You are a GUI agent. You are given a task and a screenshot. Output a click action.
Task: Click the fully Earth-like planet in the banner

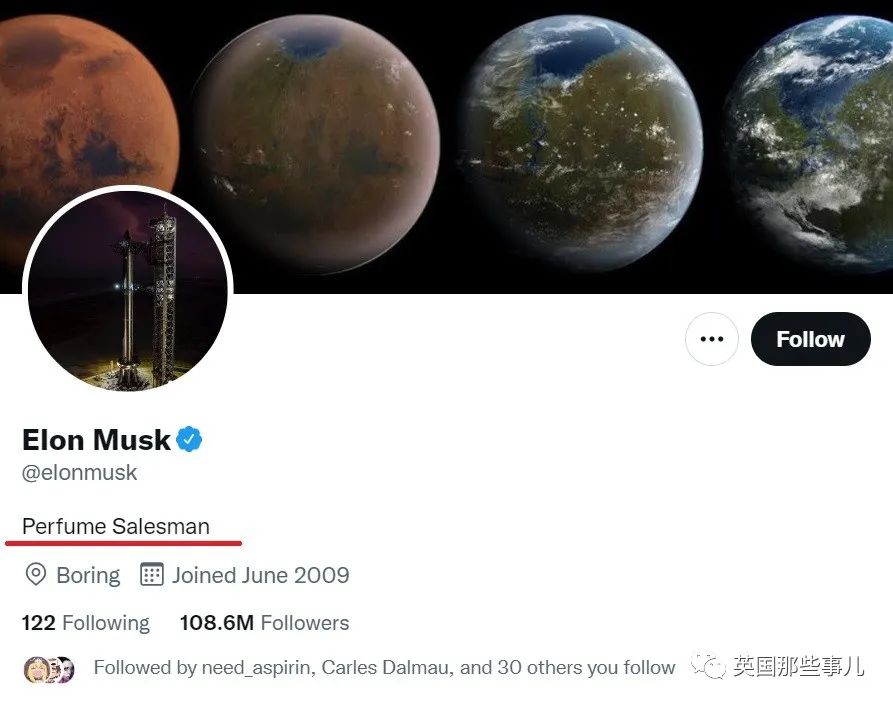coord(820,140)
